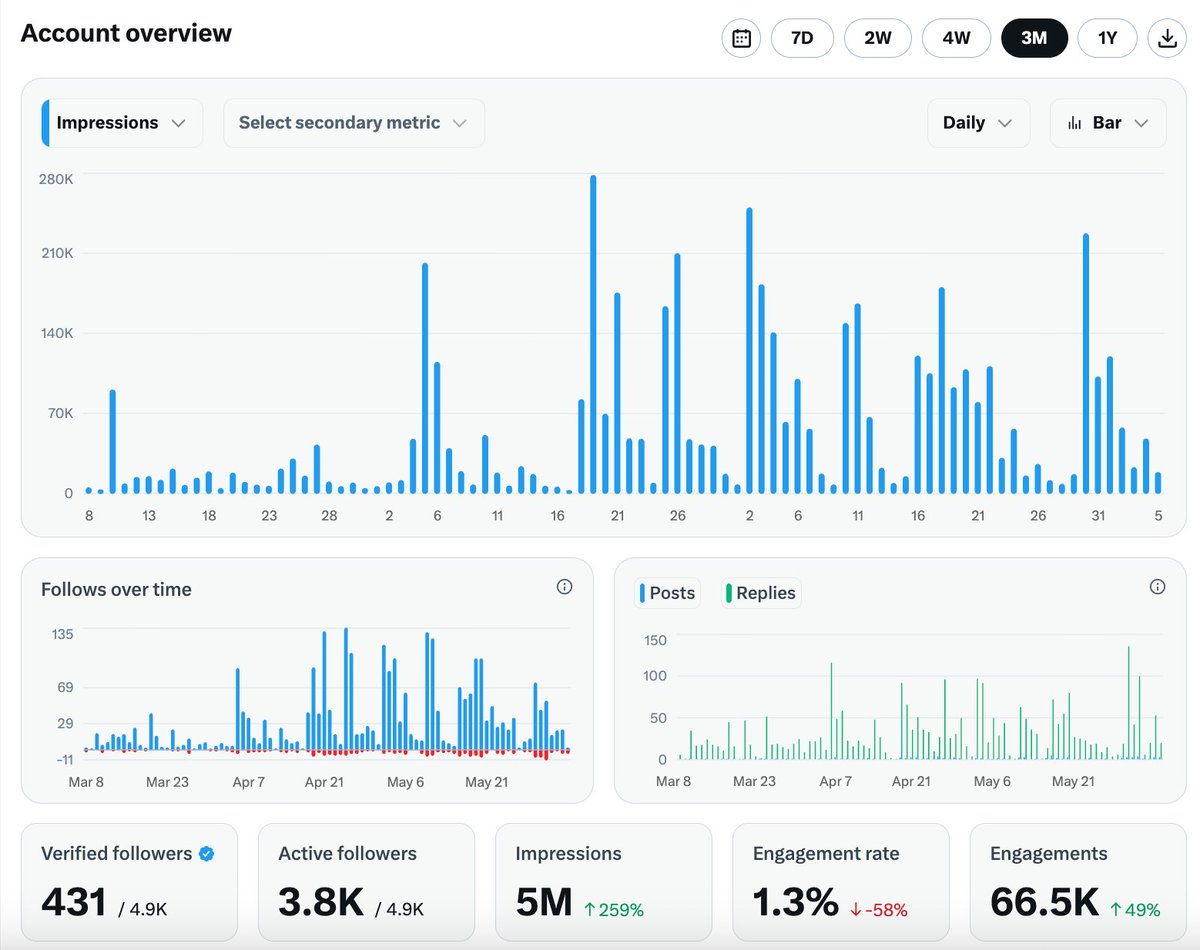Viewport: 1200px width, 950px height.
Task: Click the 280K y-axis label
Action: pyautogui.click(x=56, y=179)
